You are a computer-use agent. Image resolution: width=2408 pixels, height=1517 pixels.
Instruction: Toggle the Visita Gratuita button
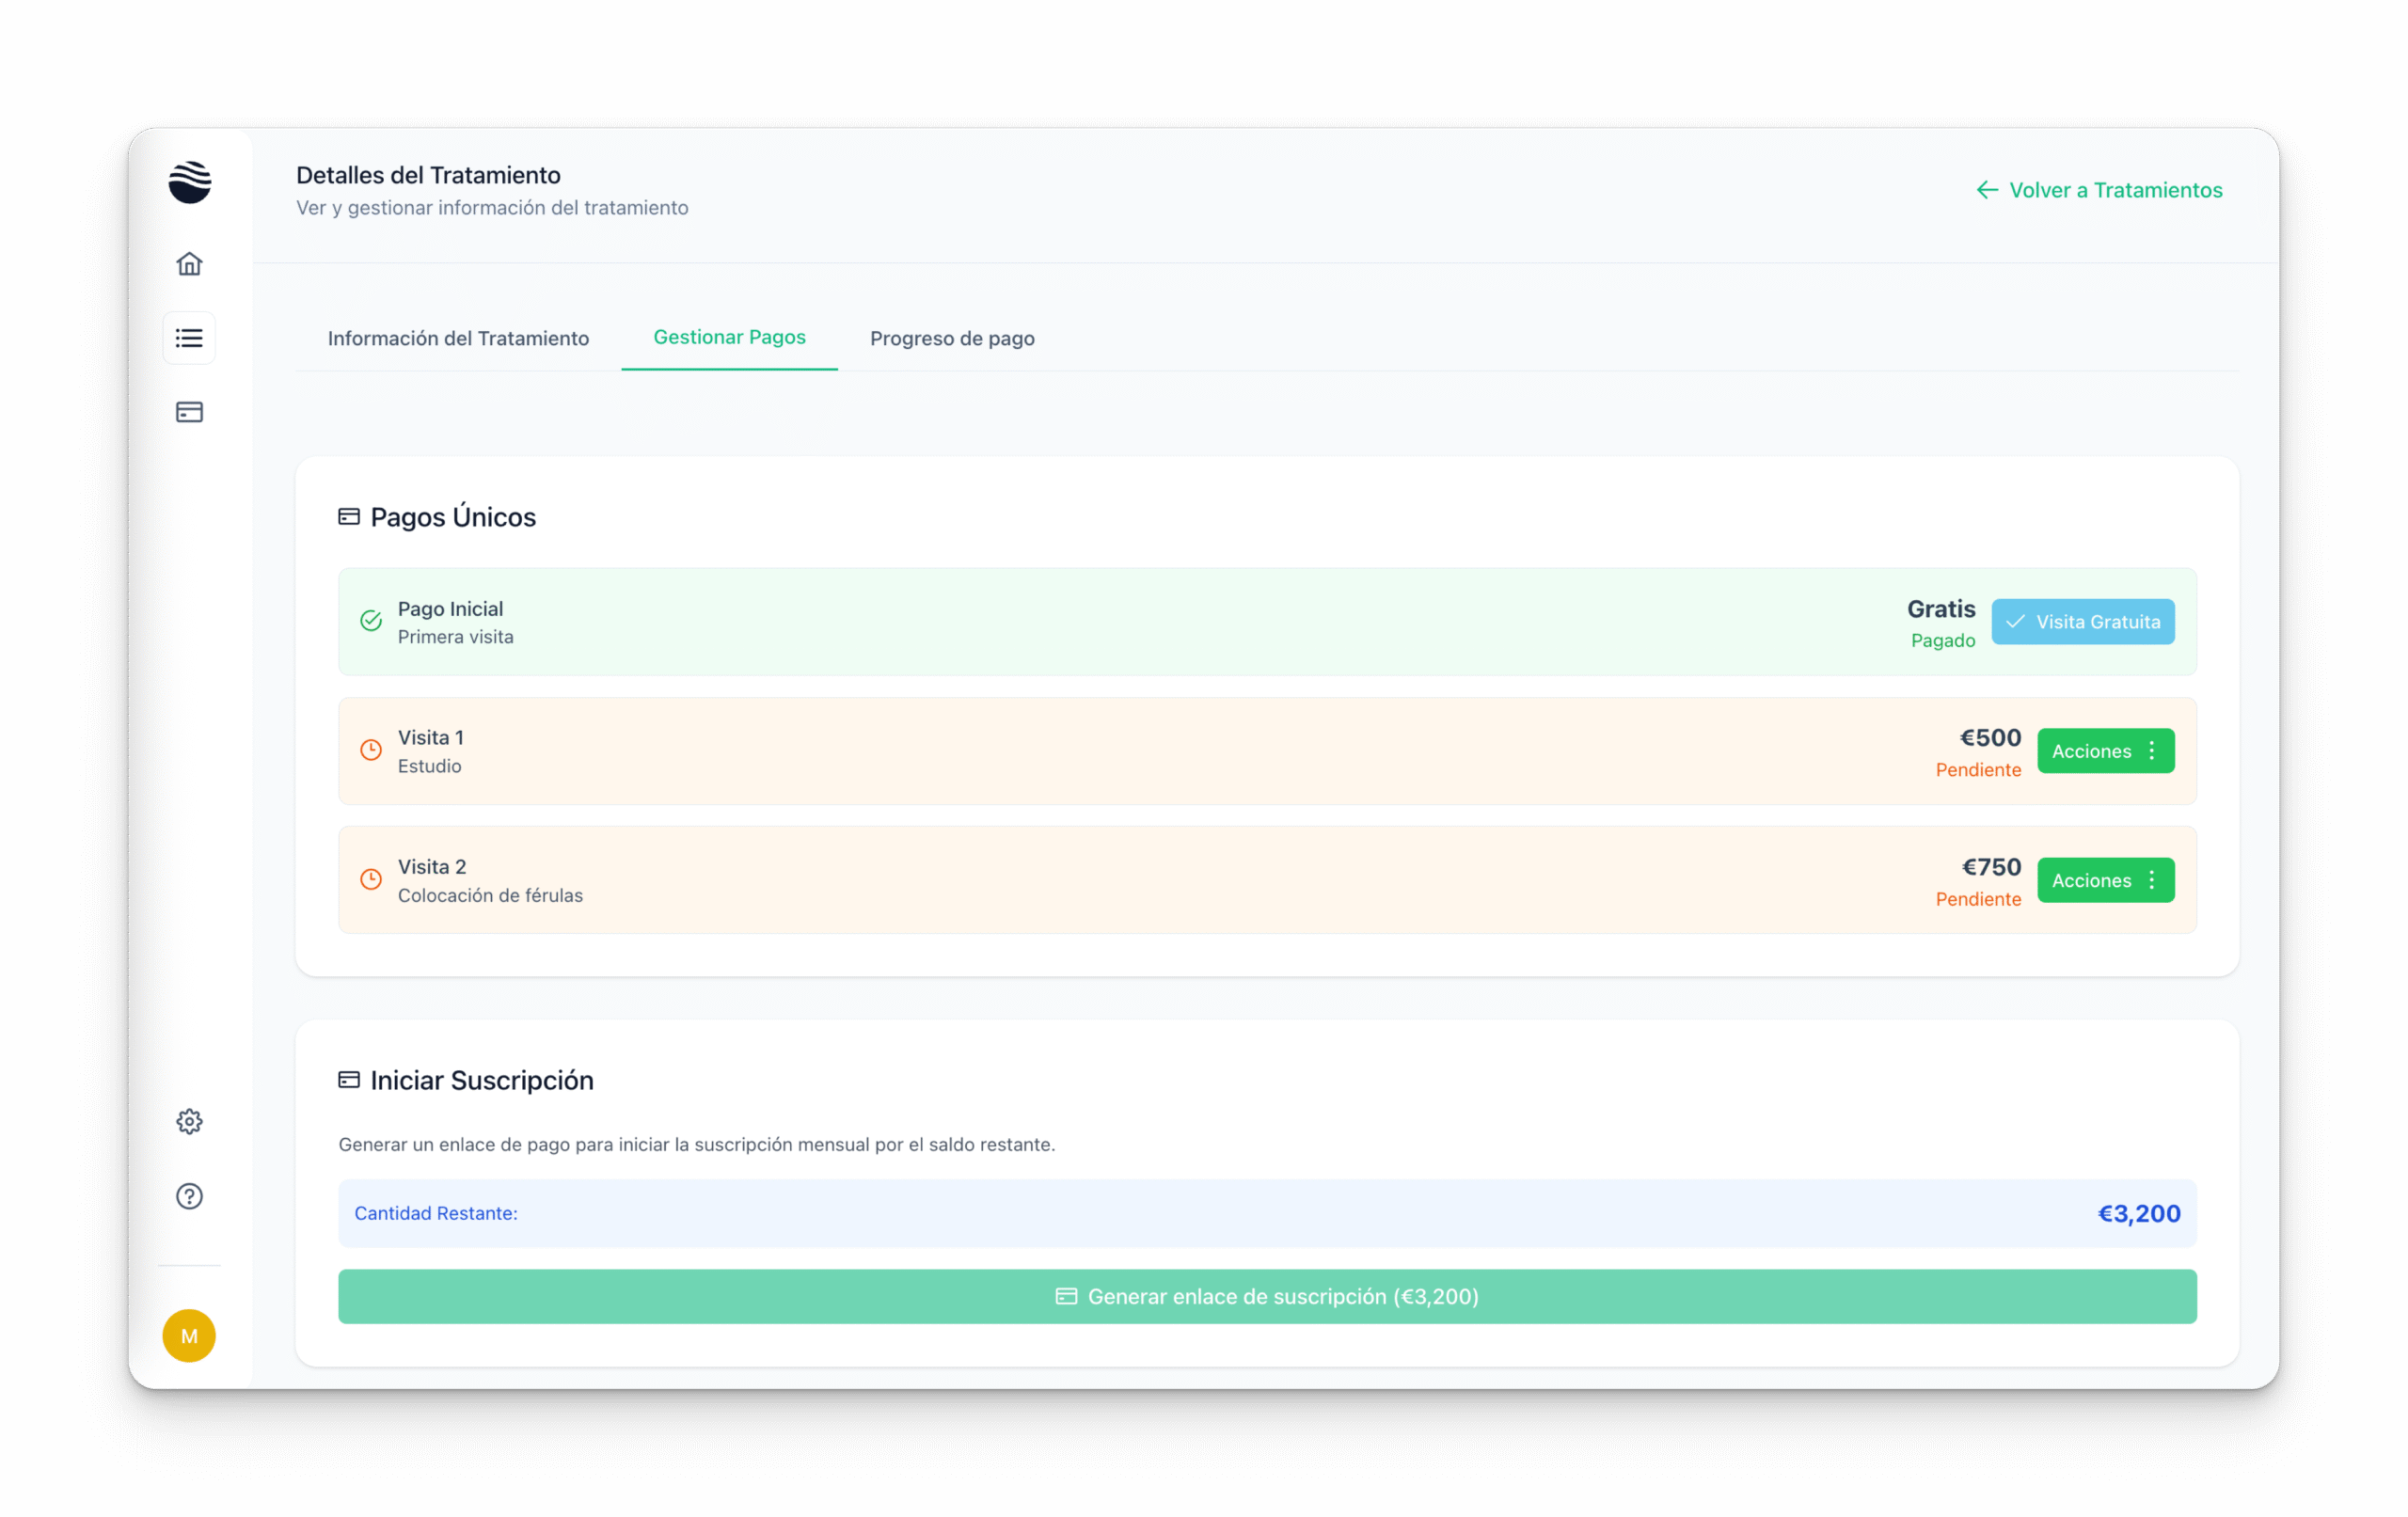pos(2082,622)
